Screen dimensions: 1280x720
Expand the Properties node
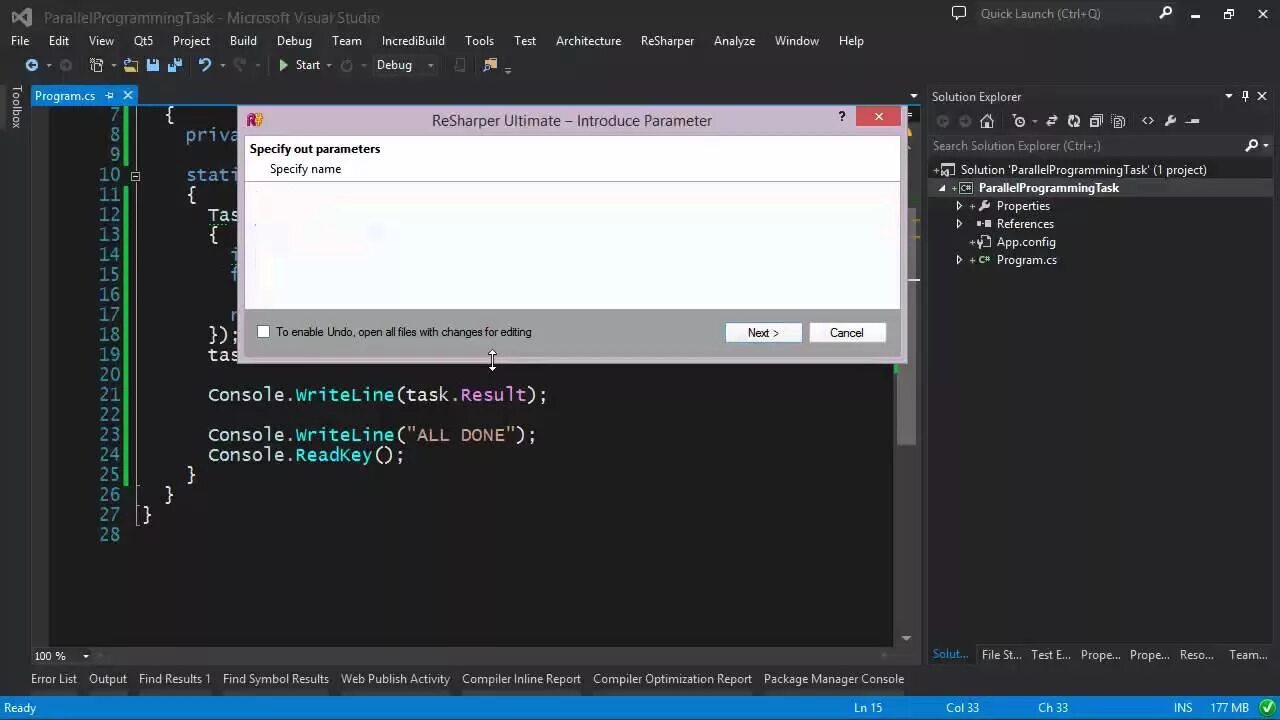click(x=959, y=206)
